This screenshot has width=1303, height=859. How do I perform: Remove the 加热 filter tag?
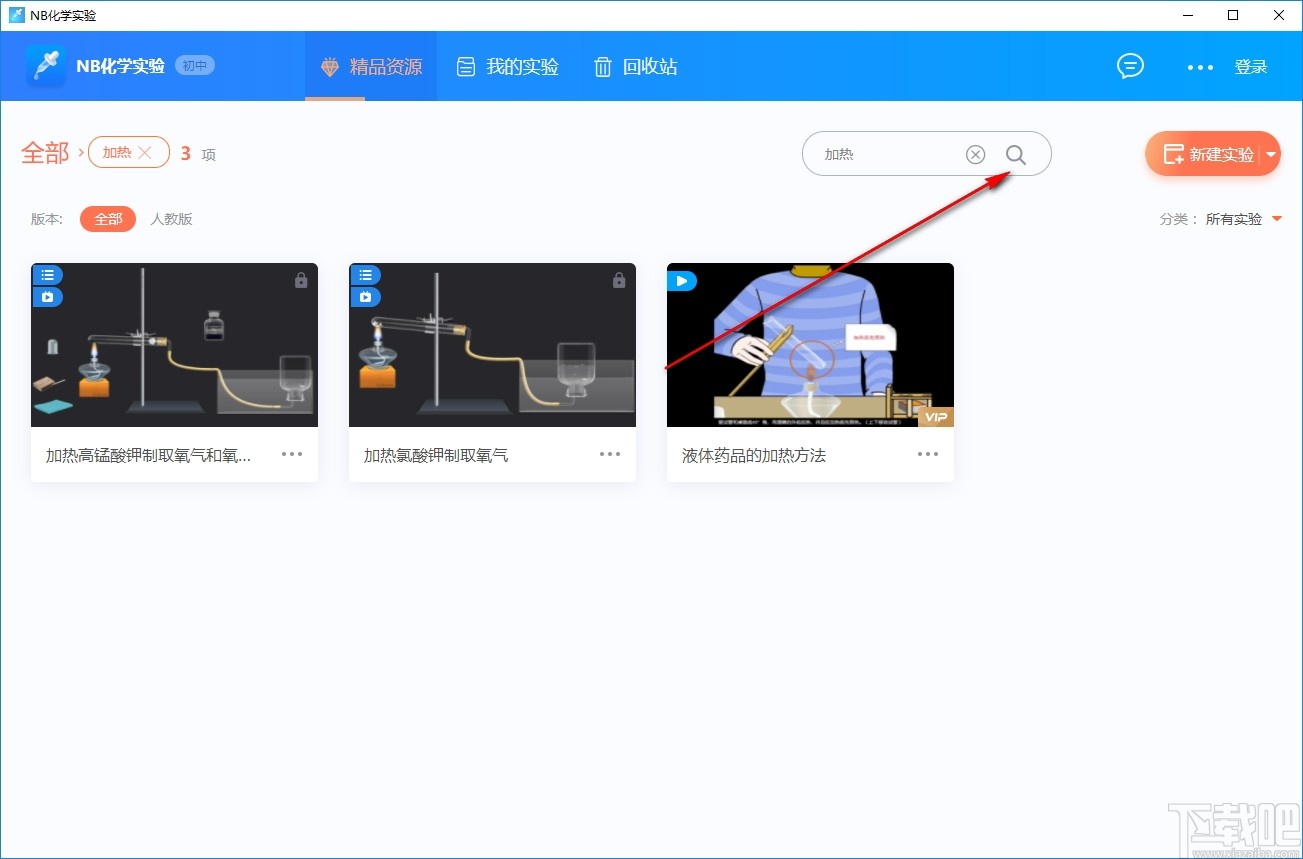coord(145,152)
